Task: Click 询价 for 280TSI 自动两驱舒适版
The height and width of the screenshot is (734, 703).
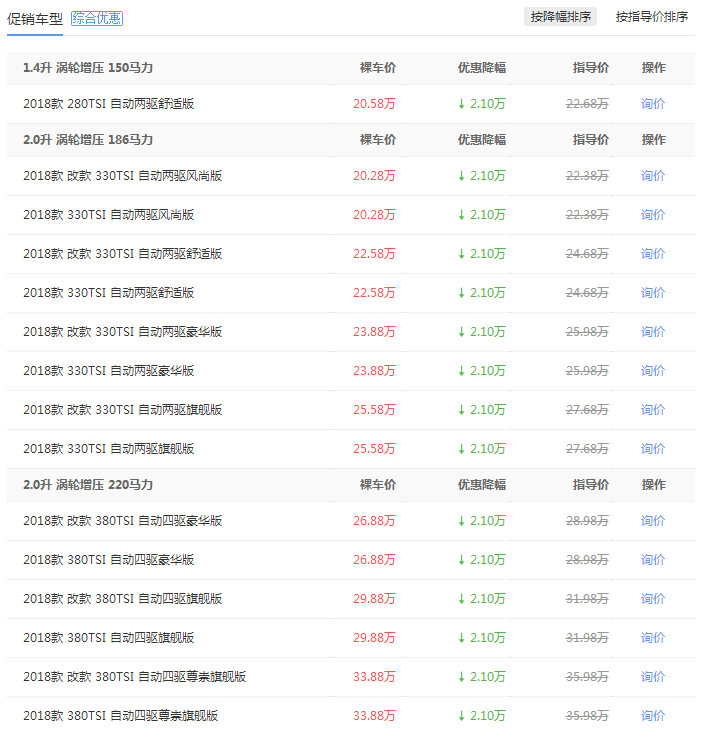Action: tap(653, 103)
